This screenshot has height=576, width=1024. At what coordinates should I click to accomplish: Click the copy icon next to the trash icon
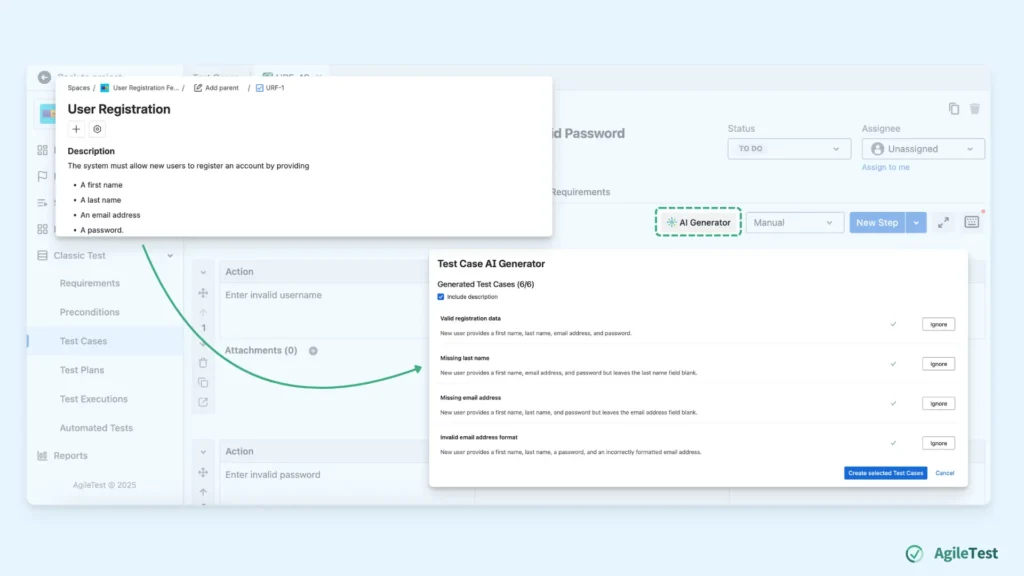click(x=954, y=108)
